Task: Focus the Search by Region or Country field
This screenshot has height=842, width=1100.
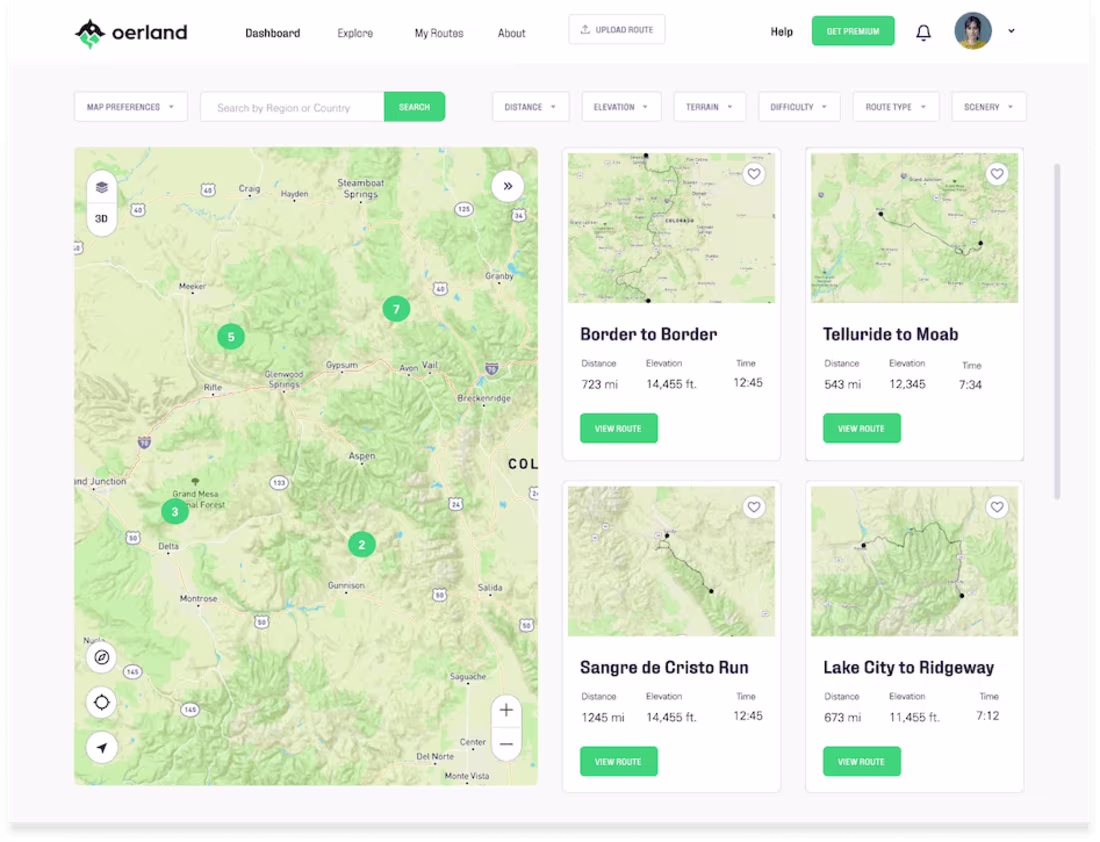Action: 293,107
